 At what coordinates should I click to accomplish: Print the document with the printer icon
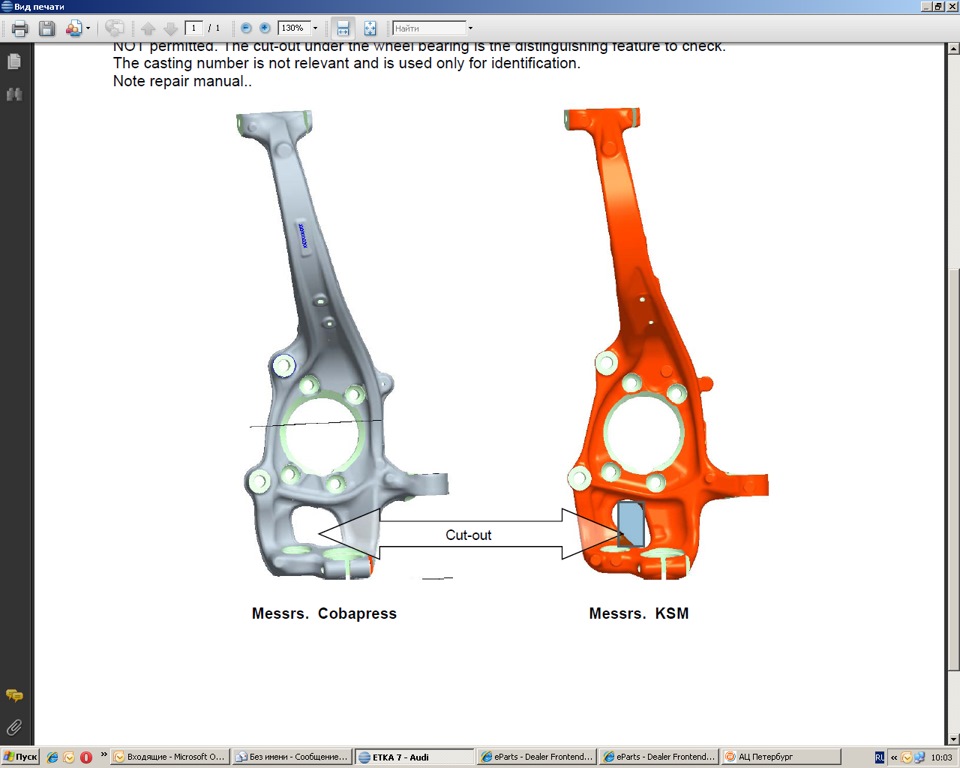coord(20,28)
